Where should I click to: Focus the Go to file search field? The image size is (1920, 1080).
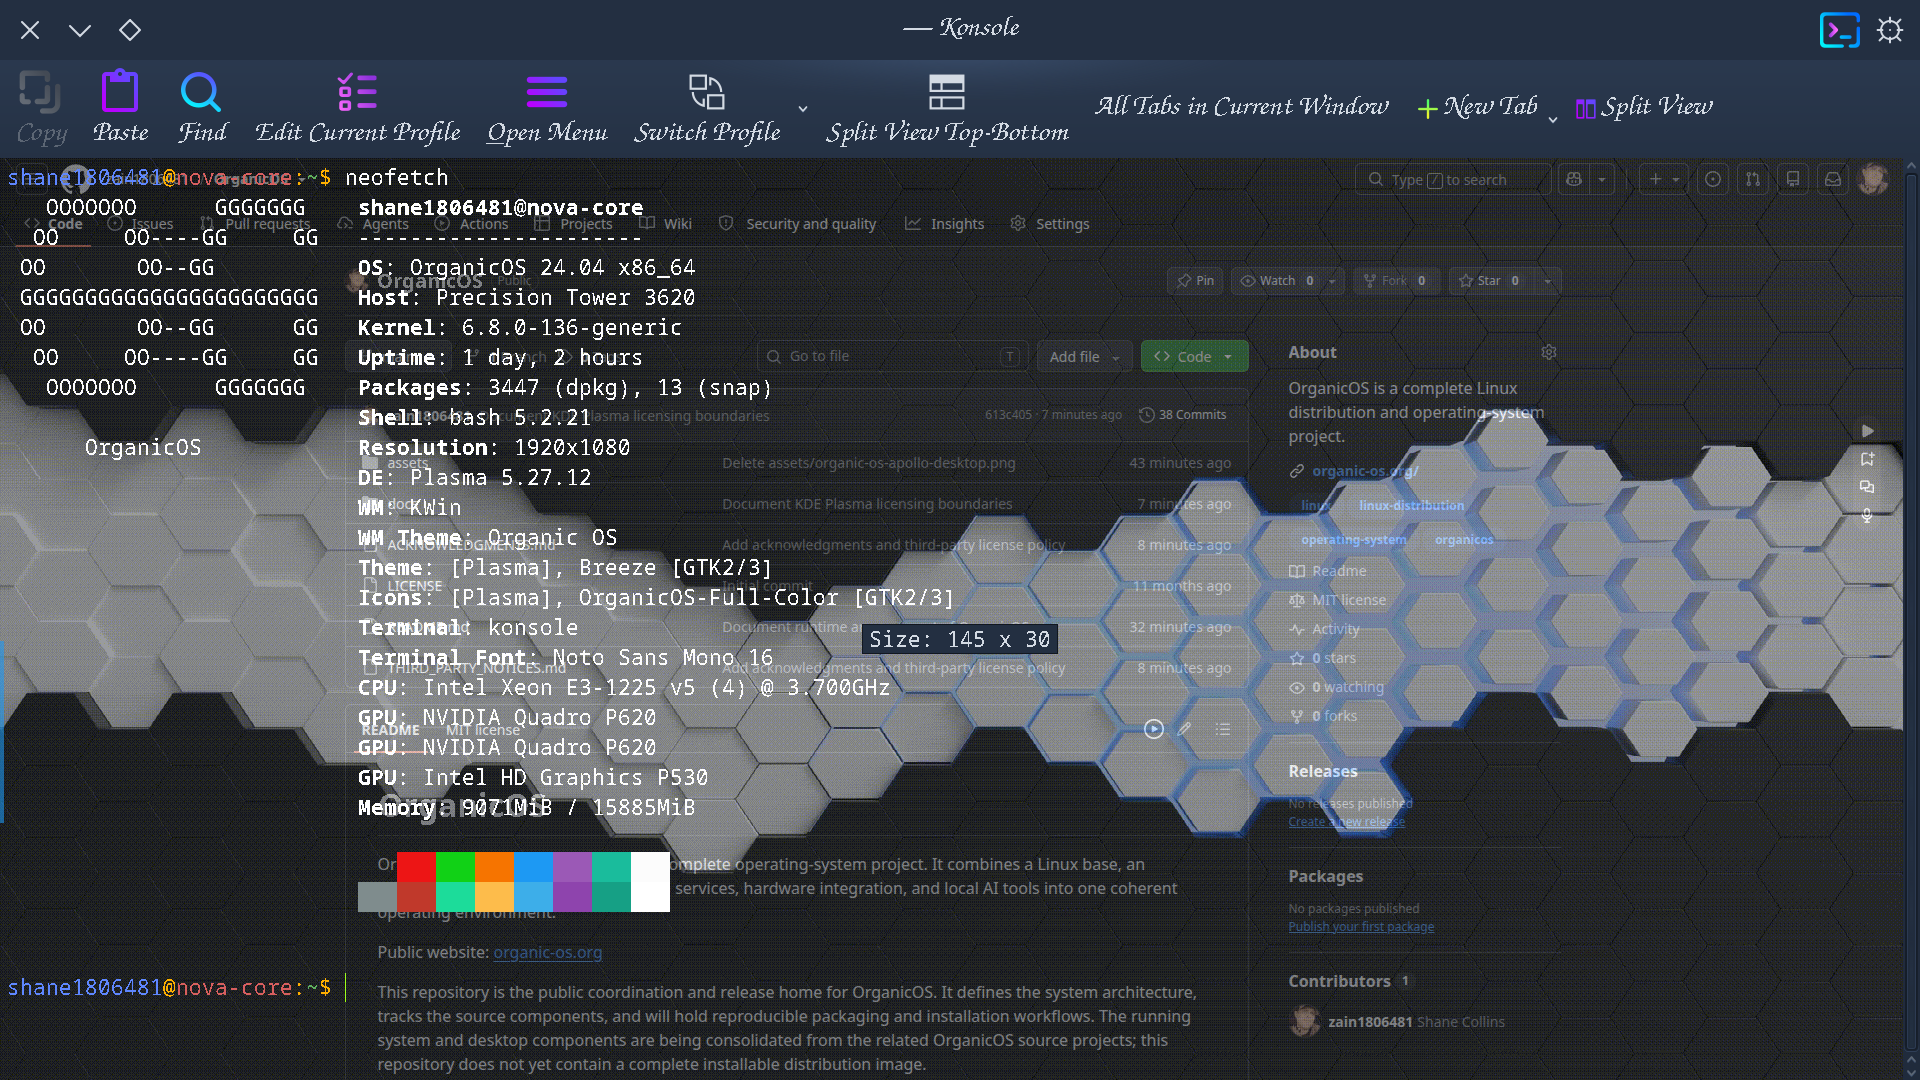click(891, 356)
